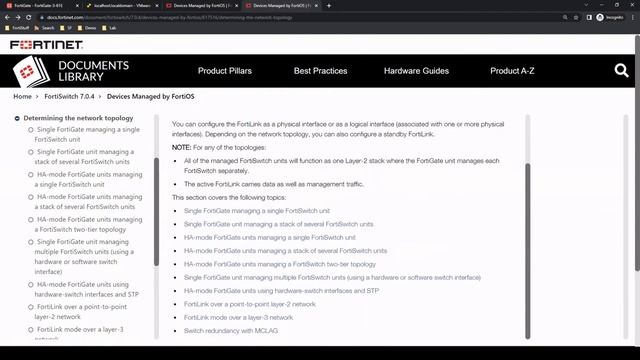Open topic link Single FortiGate unit managing a stack
Viewport: 640px width, 360px height.
[278, 224]
